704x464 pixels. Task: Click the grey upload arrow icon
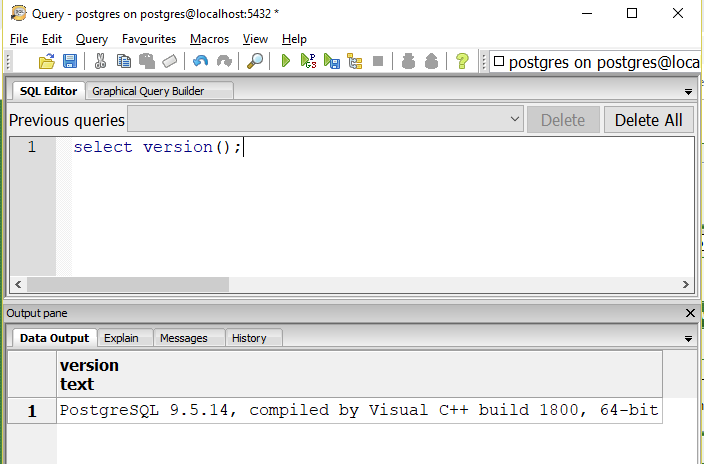tap(431, 61)
